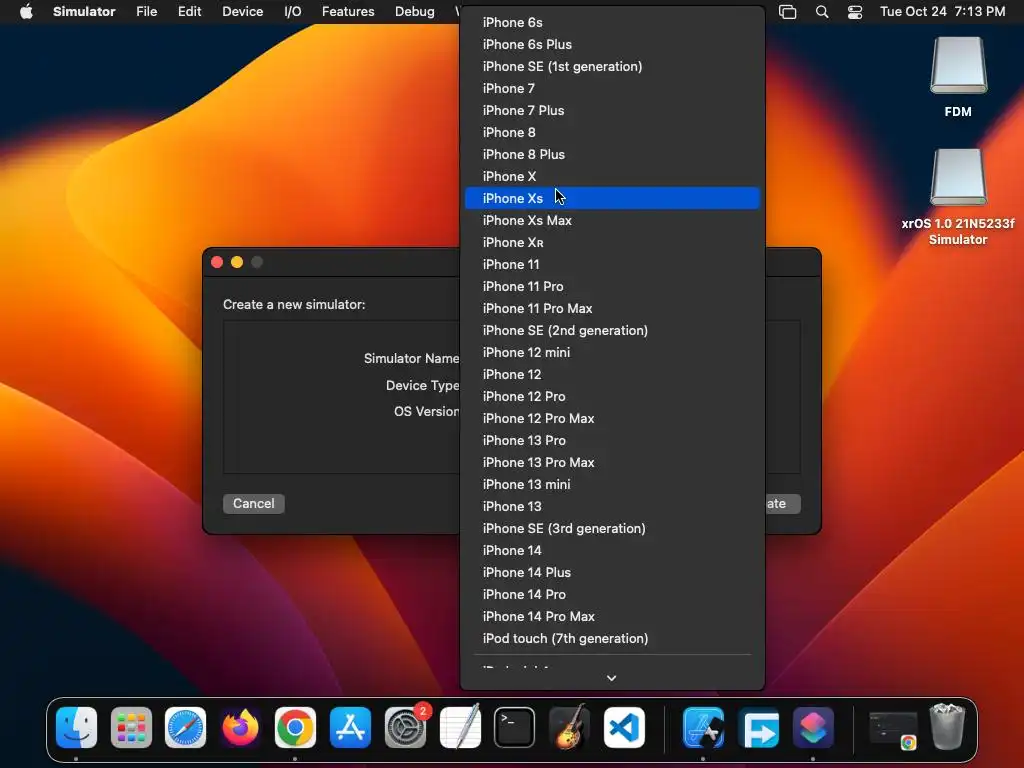Choose iPhone 13 Pro

612,441
